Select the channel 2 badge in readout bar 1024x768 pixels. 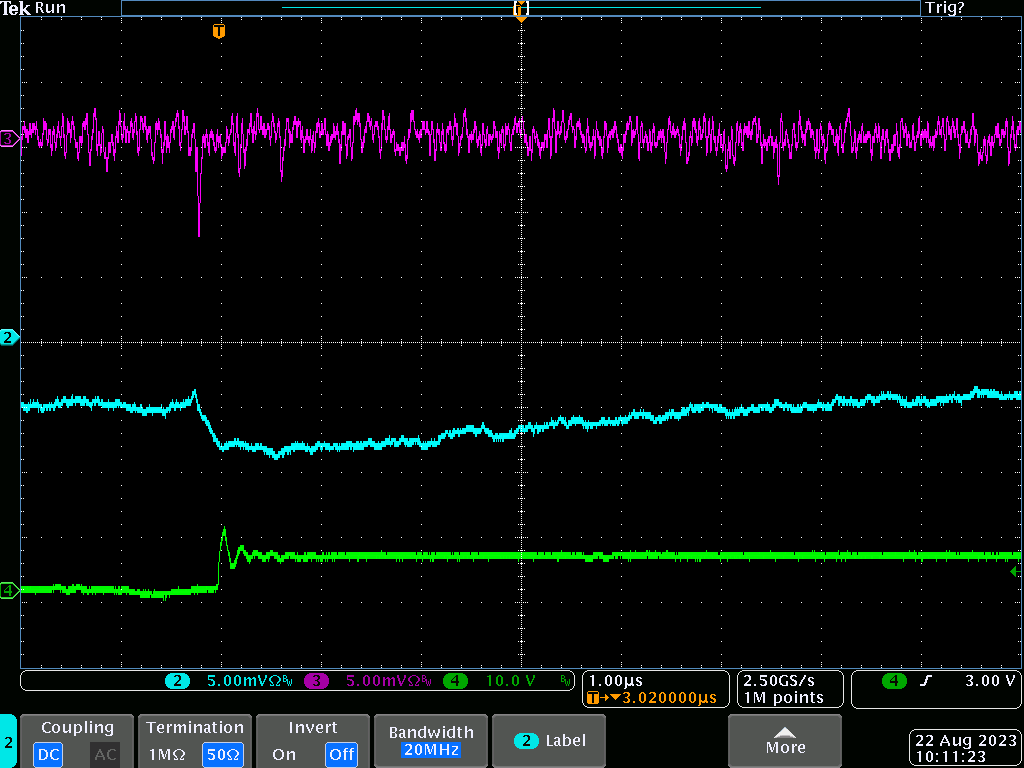pyautogui.click(x=177, y=681)
